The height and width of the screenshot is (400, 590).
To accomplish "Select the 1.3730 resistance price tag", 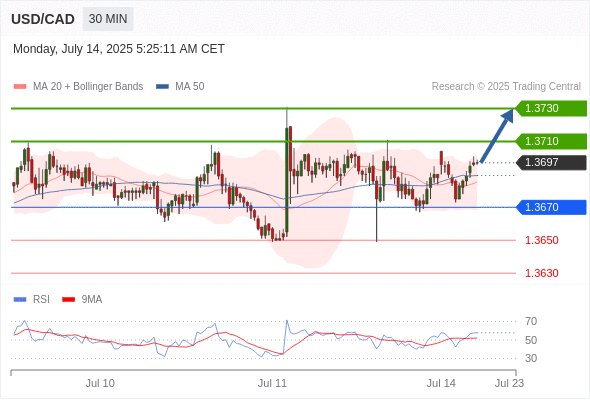I will point(551,108).
